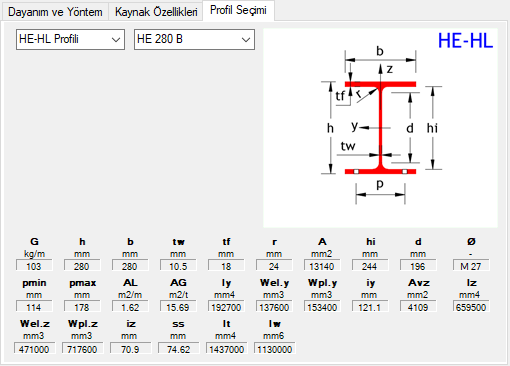The height and width of the screenshot is (366, 510).
Task: Click the A area field showing 13140
Action: [322, 266]
